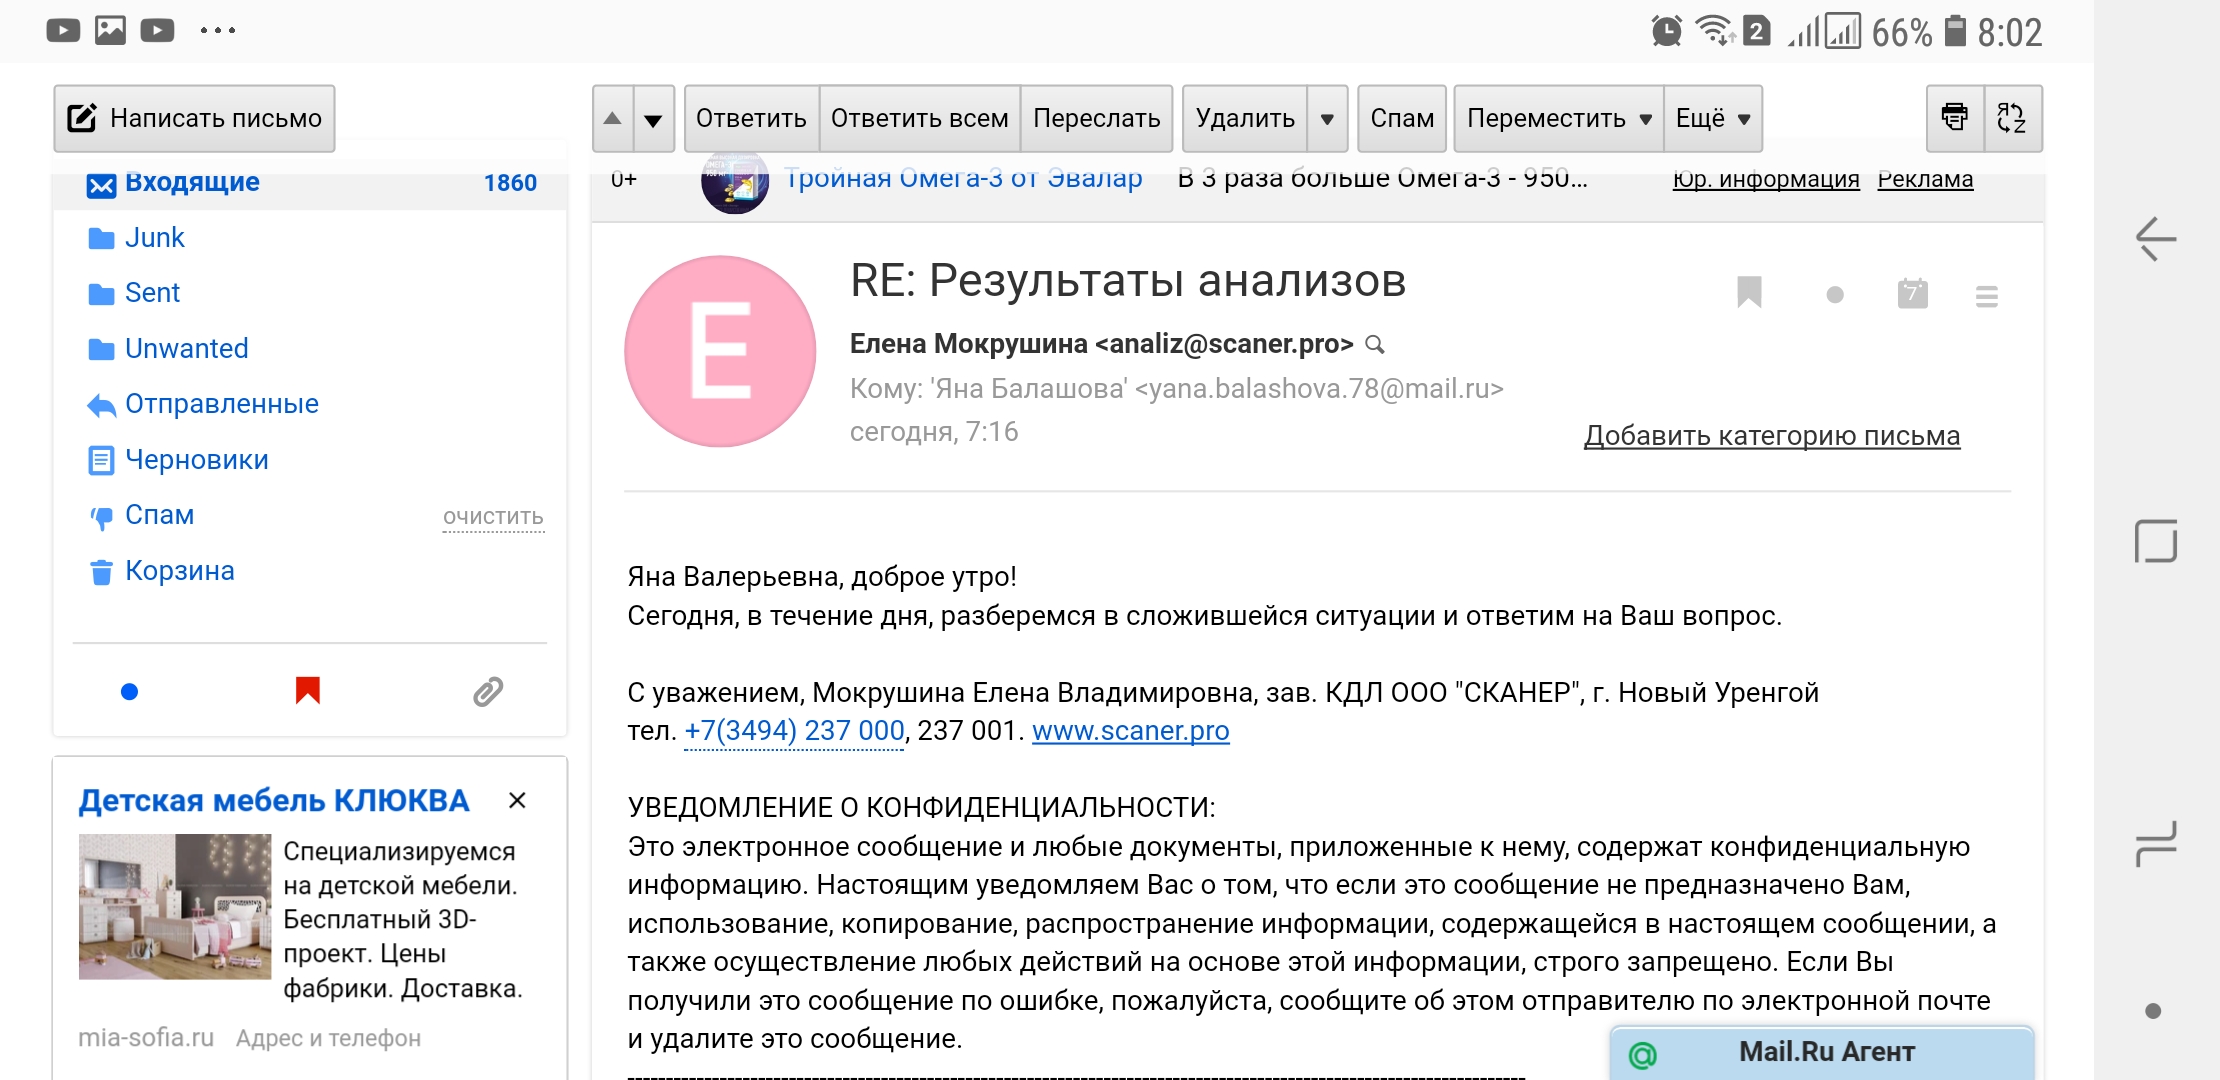Screen dimensions: 2220x1080
Task: Open the www.scaner.pro link
Action: pyautogui.click(x=1130, y=731)
